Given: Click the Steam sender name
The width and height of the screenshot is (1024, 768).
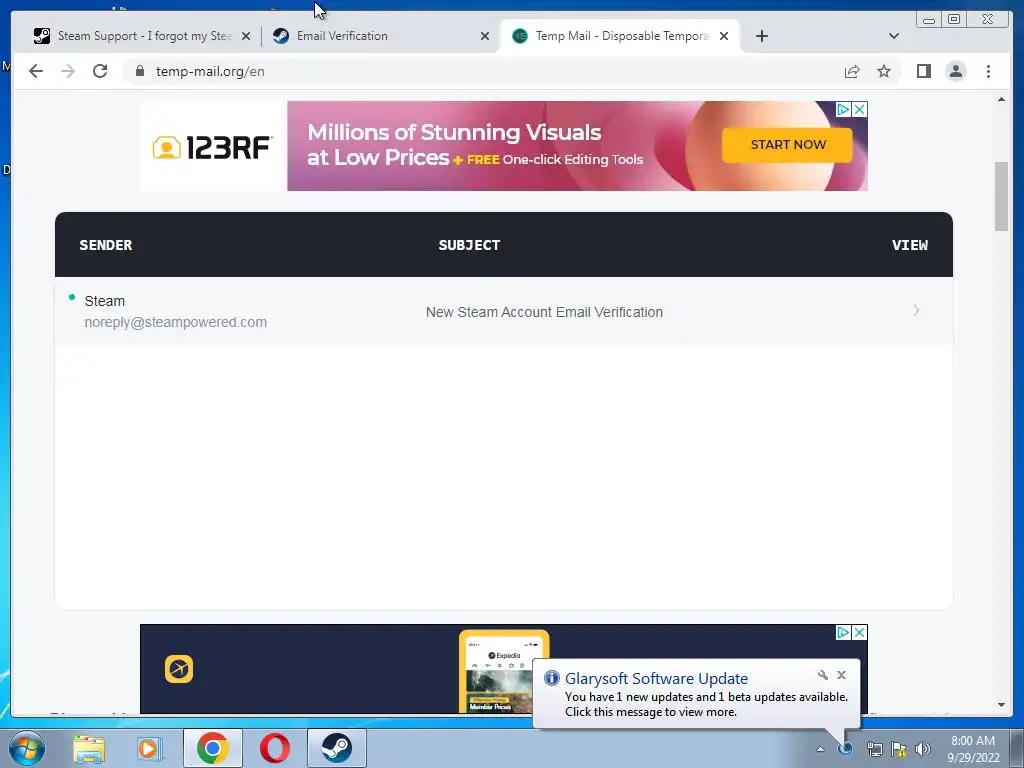Looking at the screenshot, I should (104, 301).
